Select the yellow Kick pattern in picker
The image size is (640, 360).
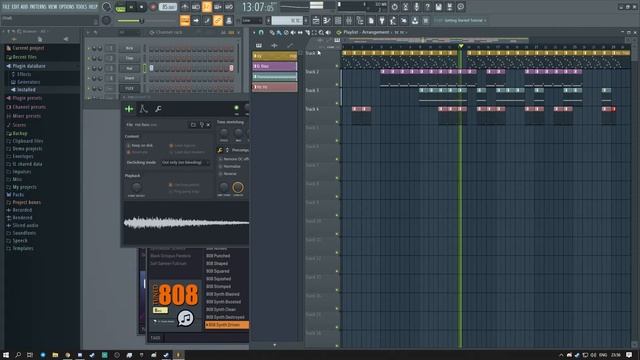click(x=275, y=56)
